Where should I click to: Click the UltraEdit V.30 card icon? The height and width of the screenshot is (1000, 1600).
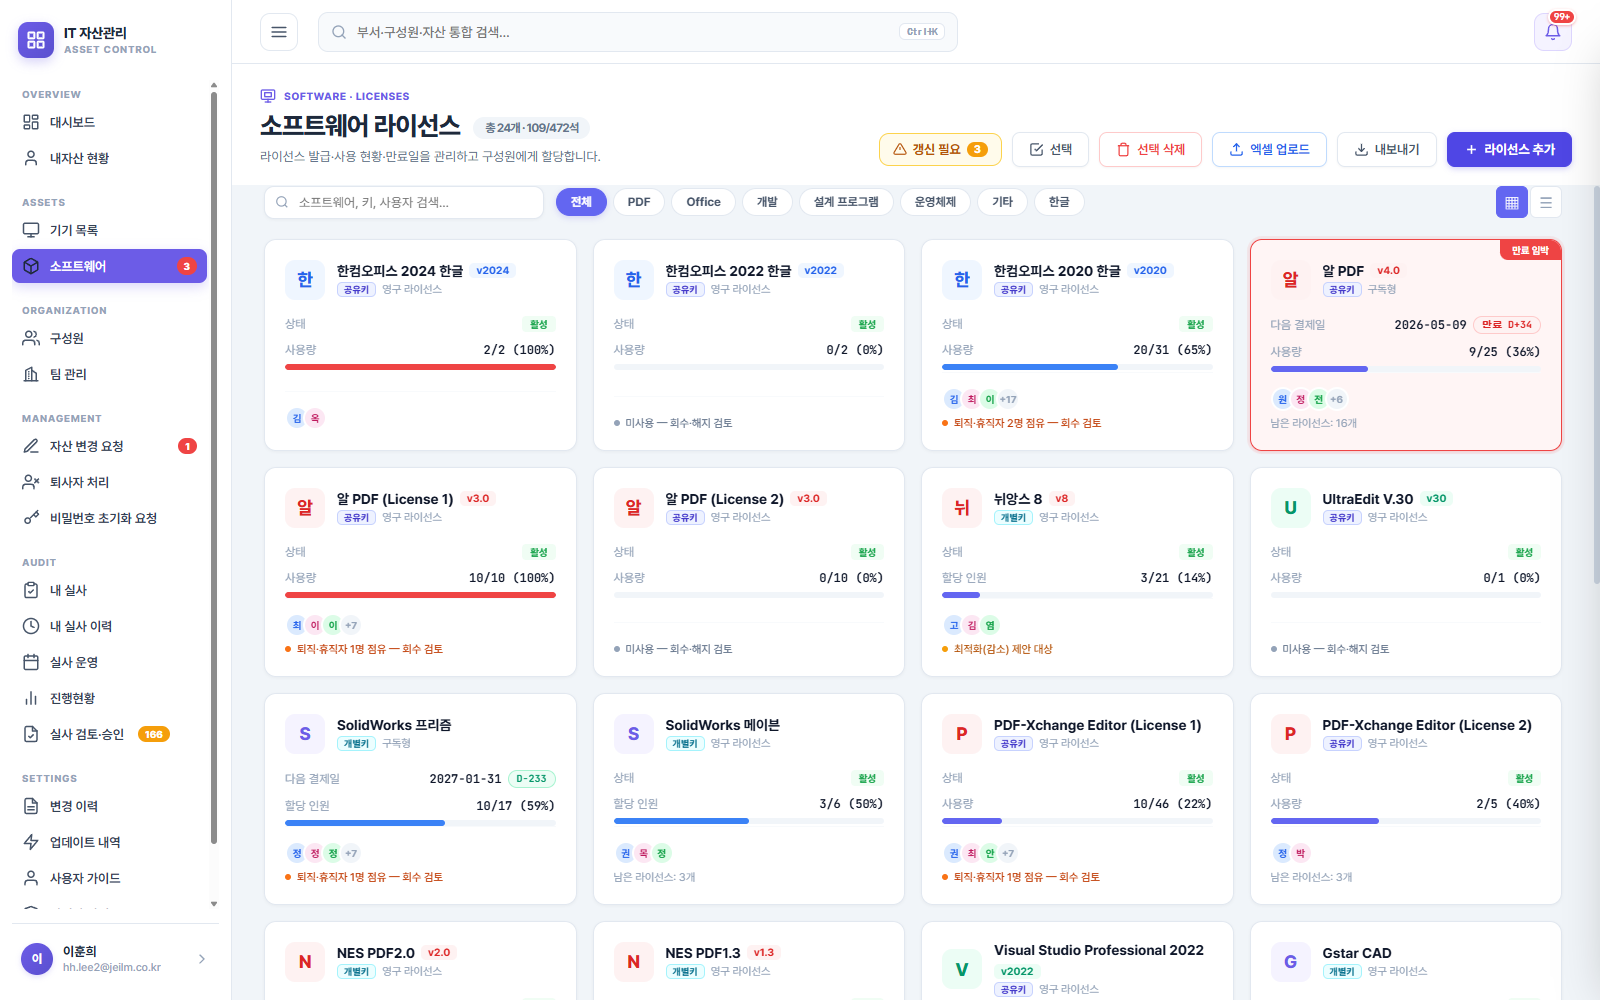(1290, 508)
